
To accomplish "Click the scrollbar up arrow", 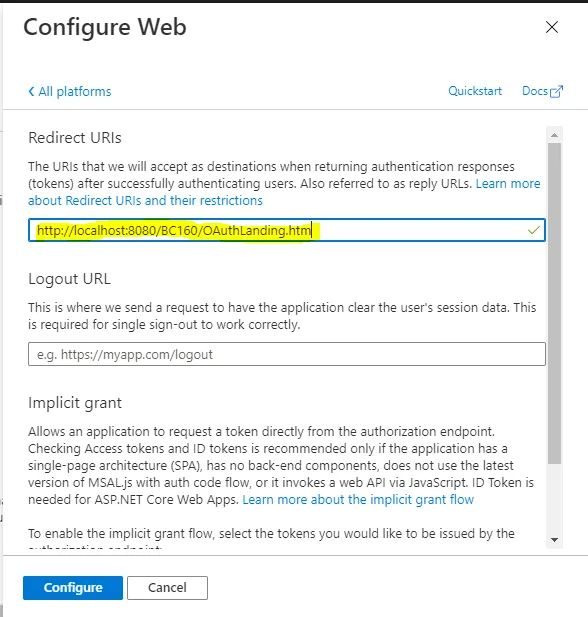I will 555,135.
